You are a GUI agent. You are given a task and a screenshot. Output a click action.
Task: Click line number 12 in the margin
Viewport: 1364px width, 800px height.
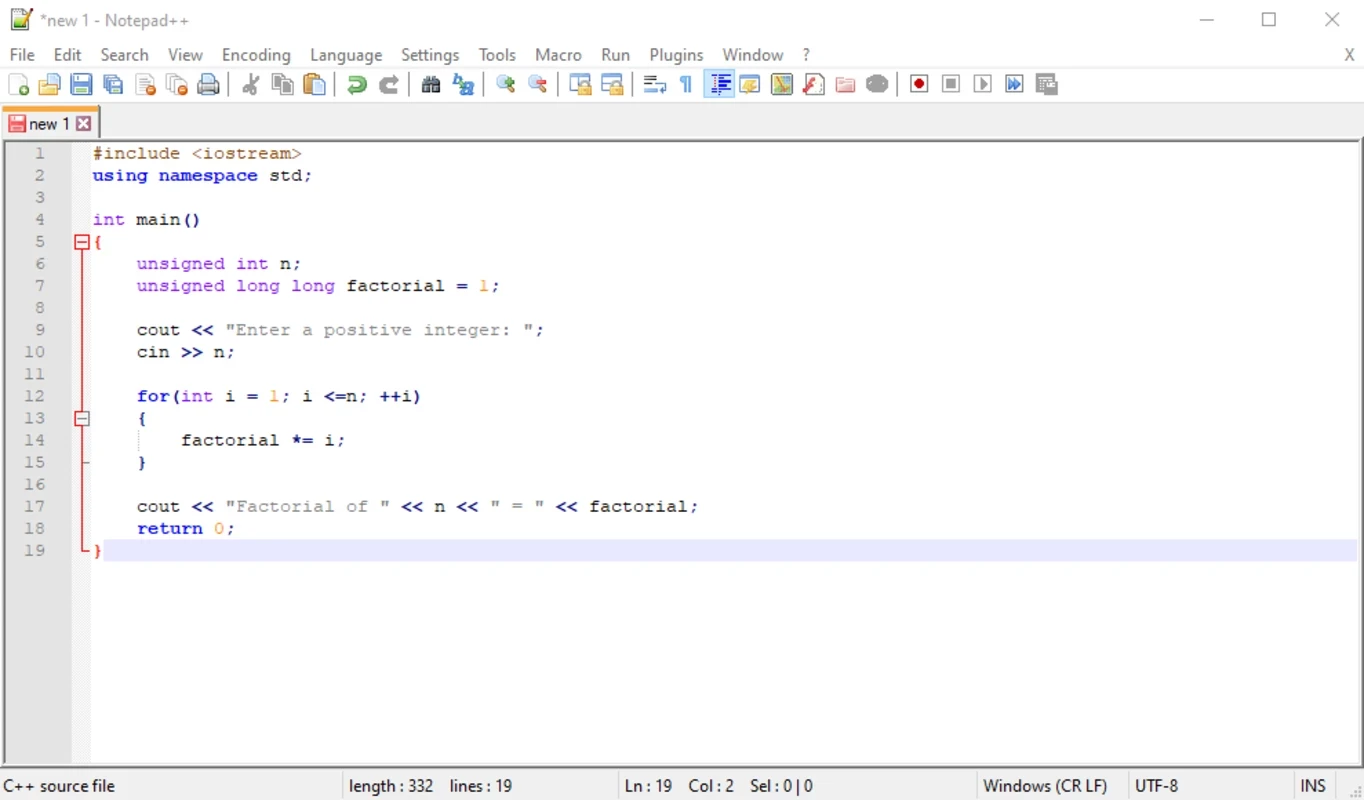35,396
